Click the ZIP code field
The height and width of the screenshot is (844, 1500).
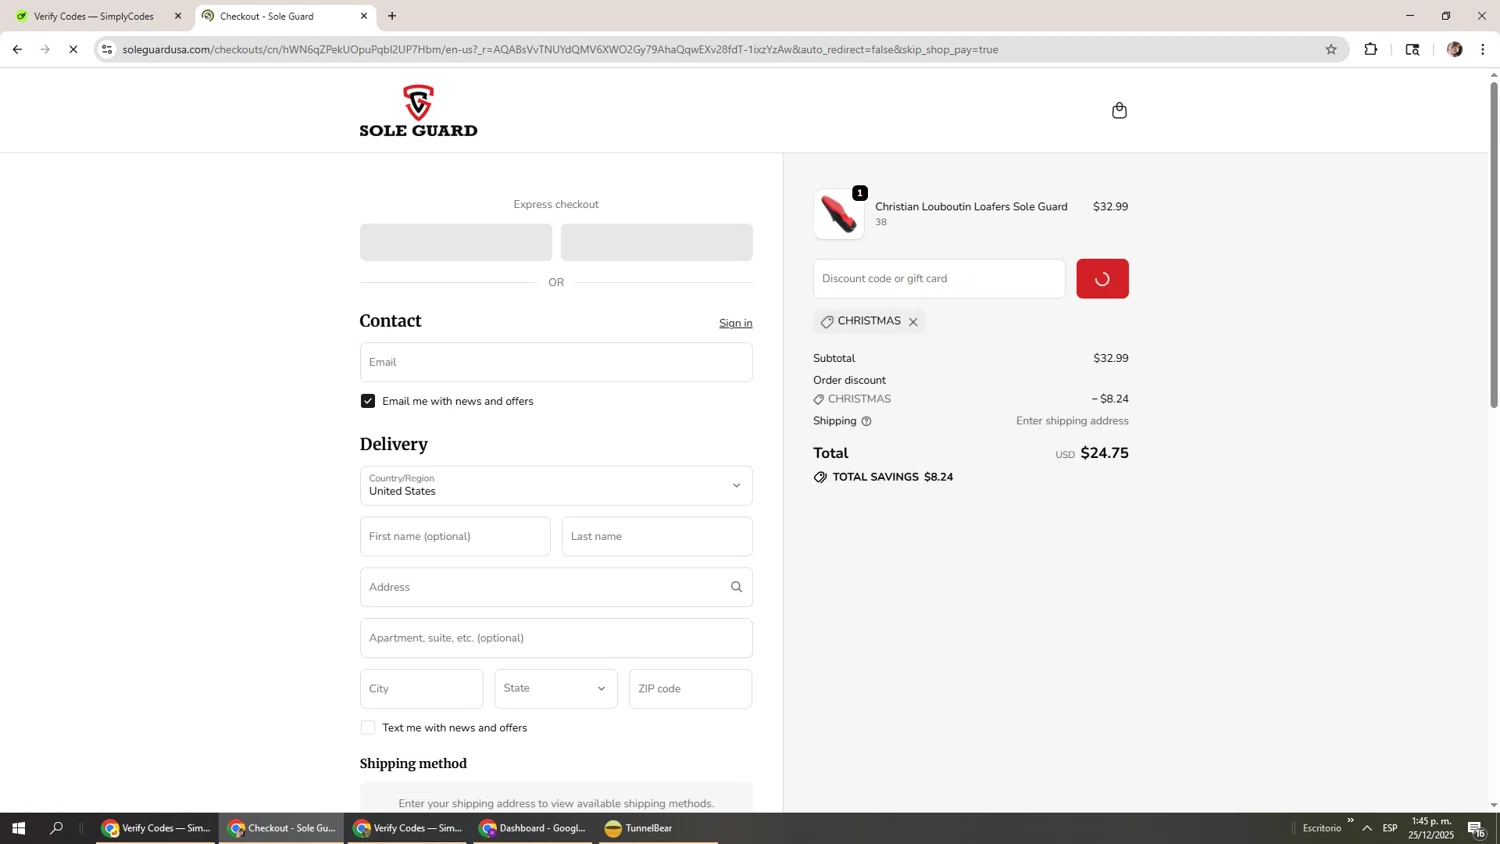[x=690, y=689]
